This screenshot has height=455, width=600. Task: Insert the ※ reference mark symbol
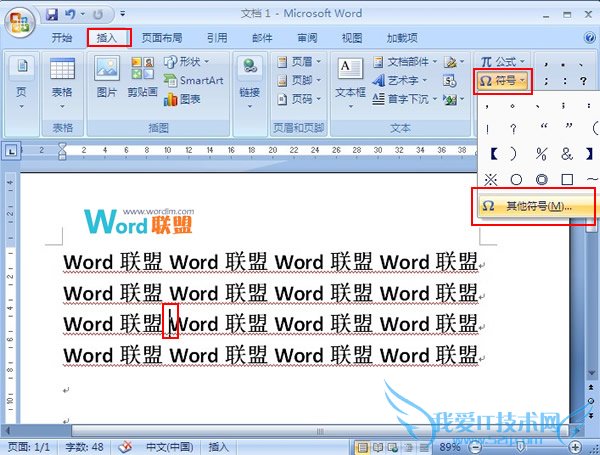click(491, 179)
